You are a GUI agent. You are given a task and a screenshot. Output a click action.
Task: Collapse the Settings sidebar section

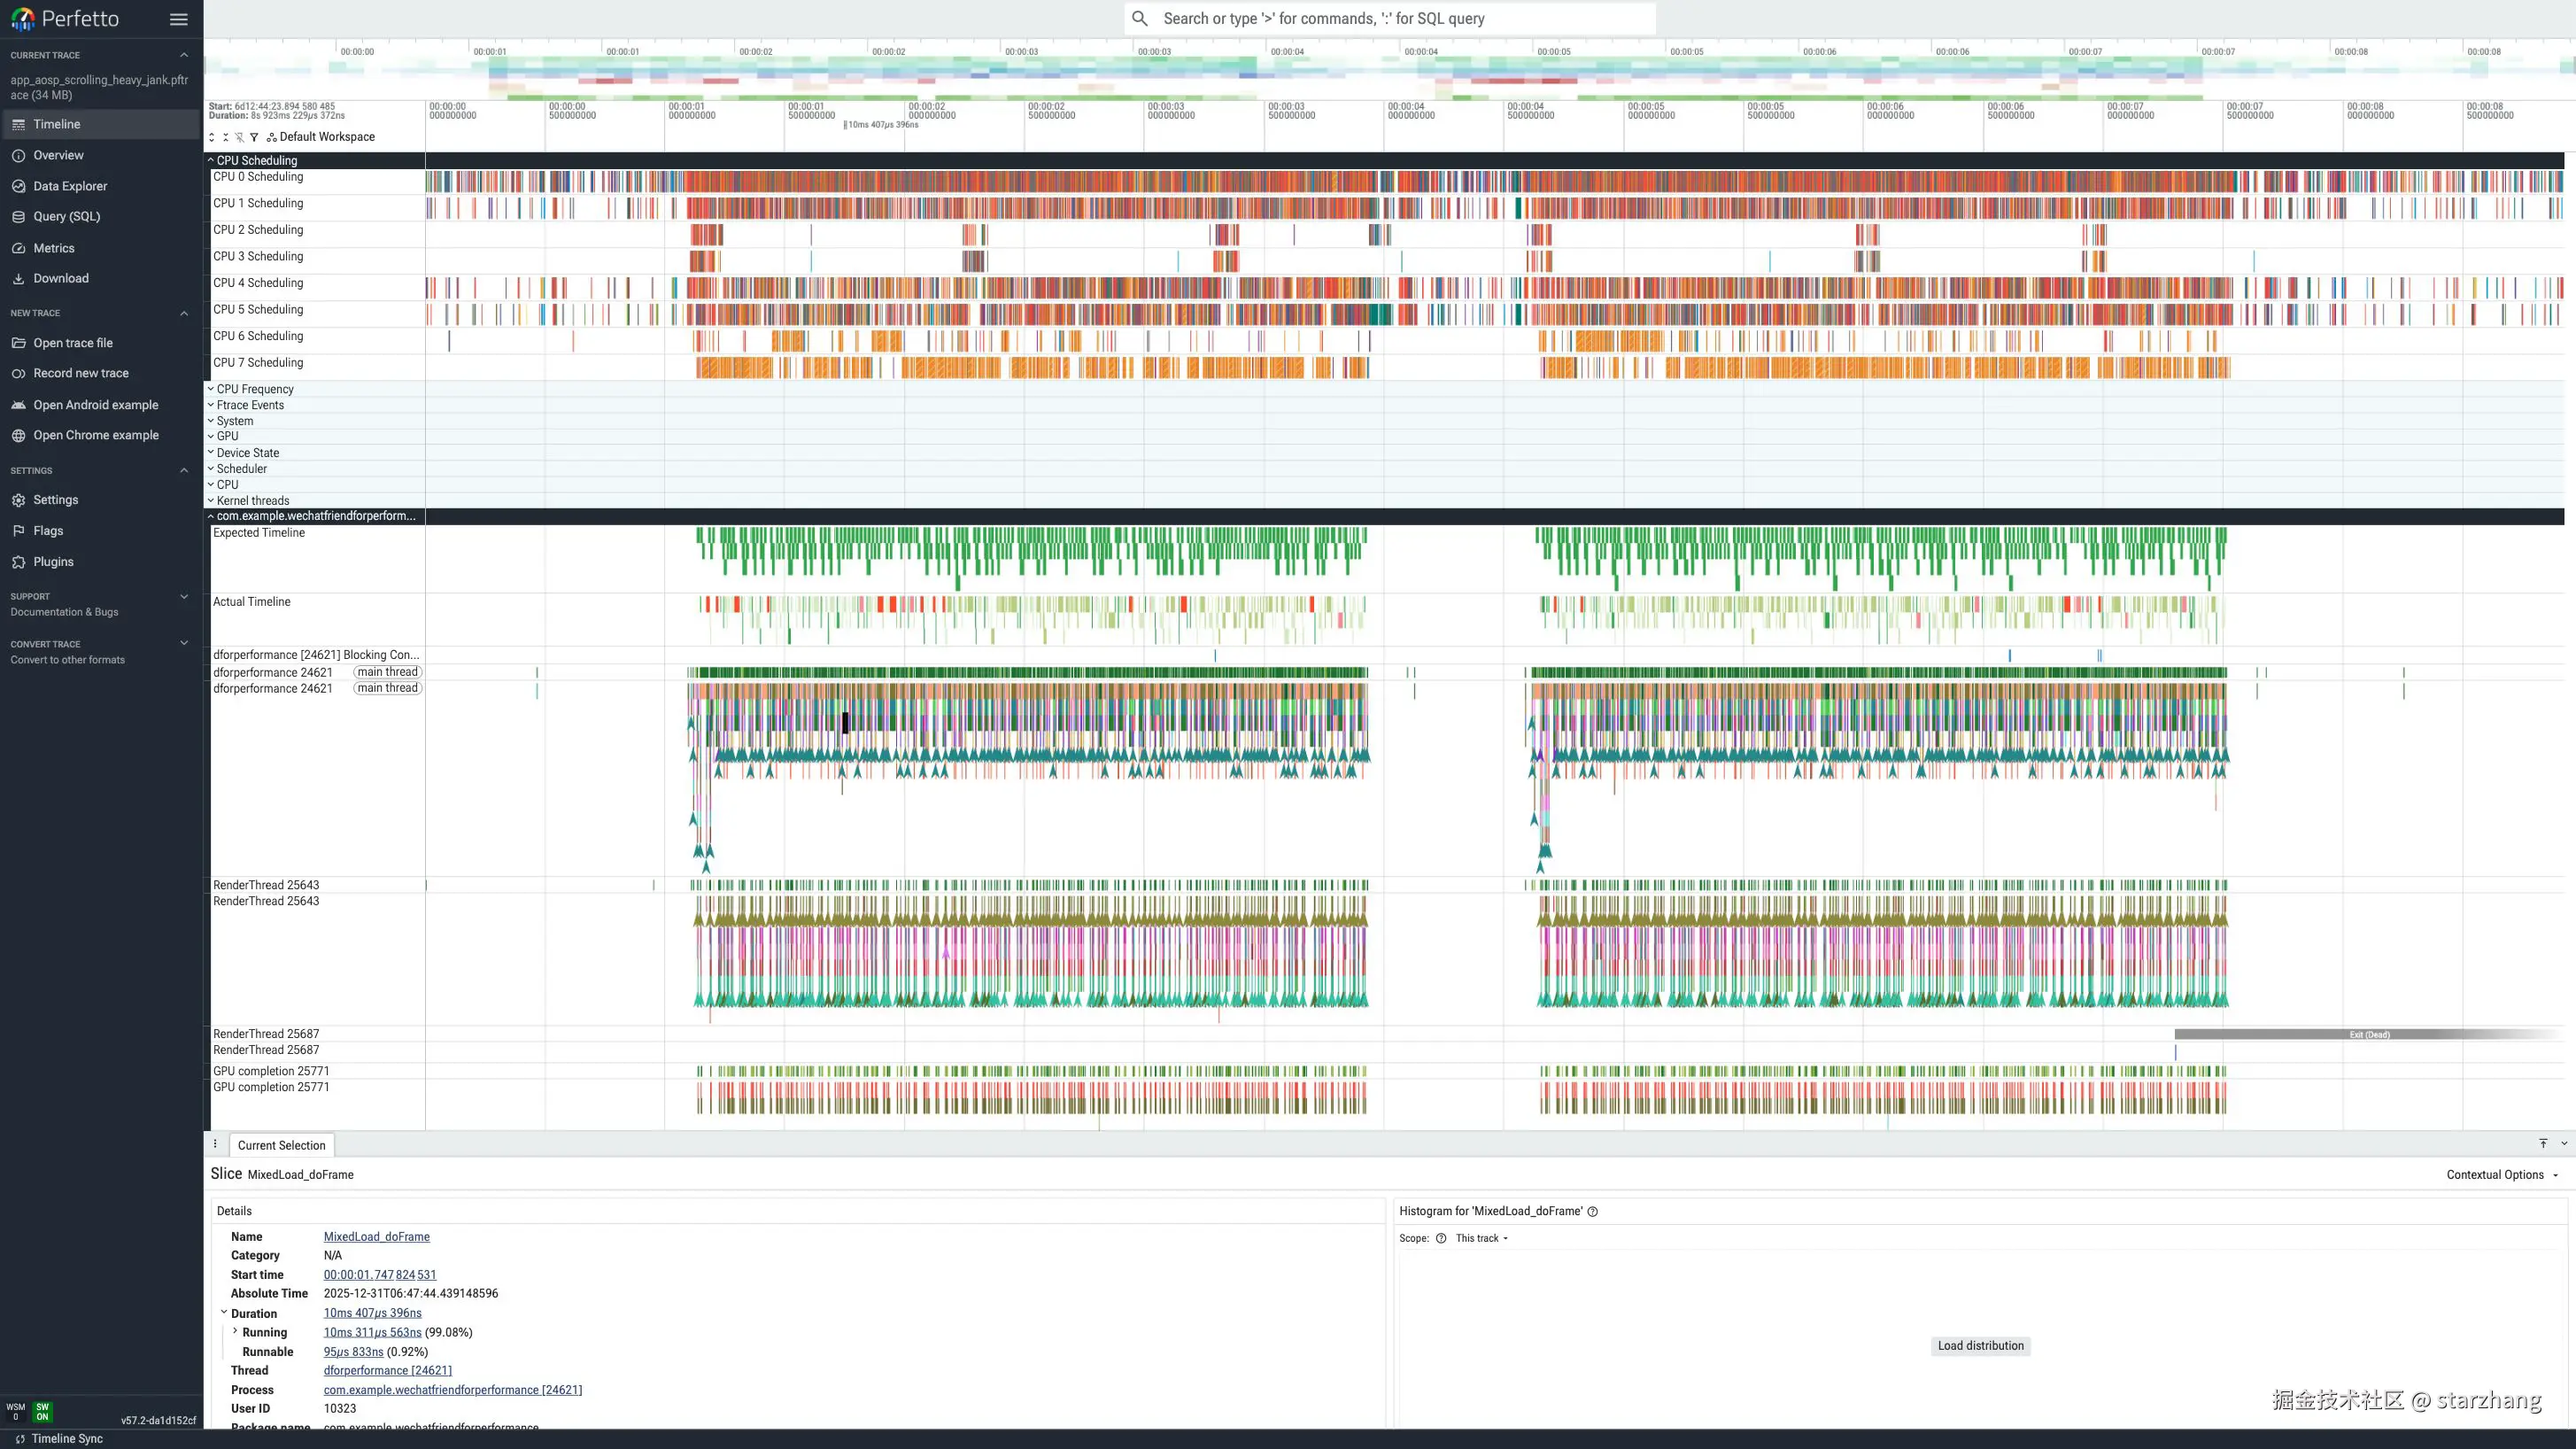184,470
